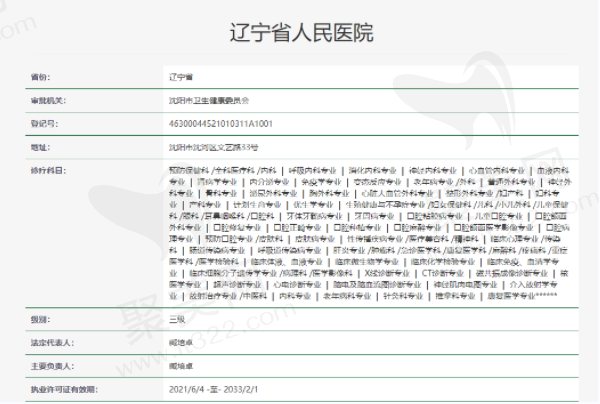The height and width of the screenshot is (404, 600).
Task: Click 心电诊断专业 in the department list
Action: point(297,285)
